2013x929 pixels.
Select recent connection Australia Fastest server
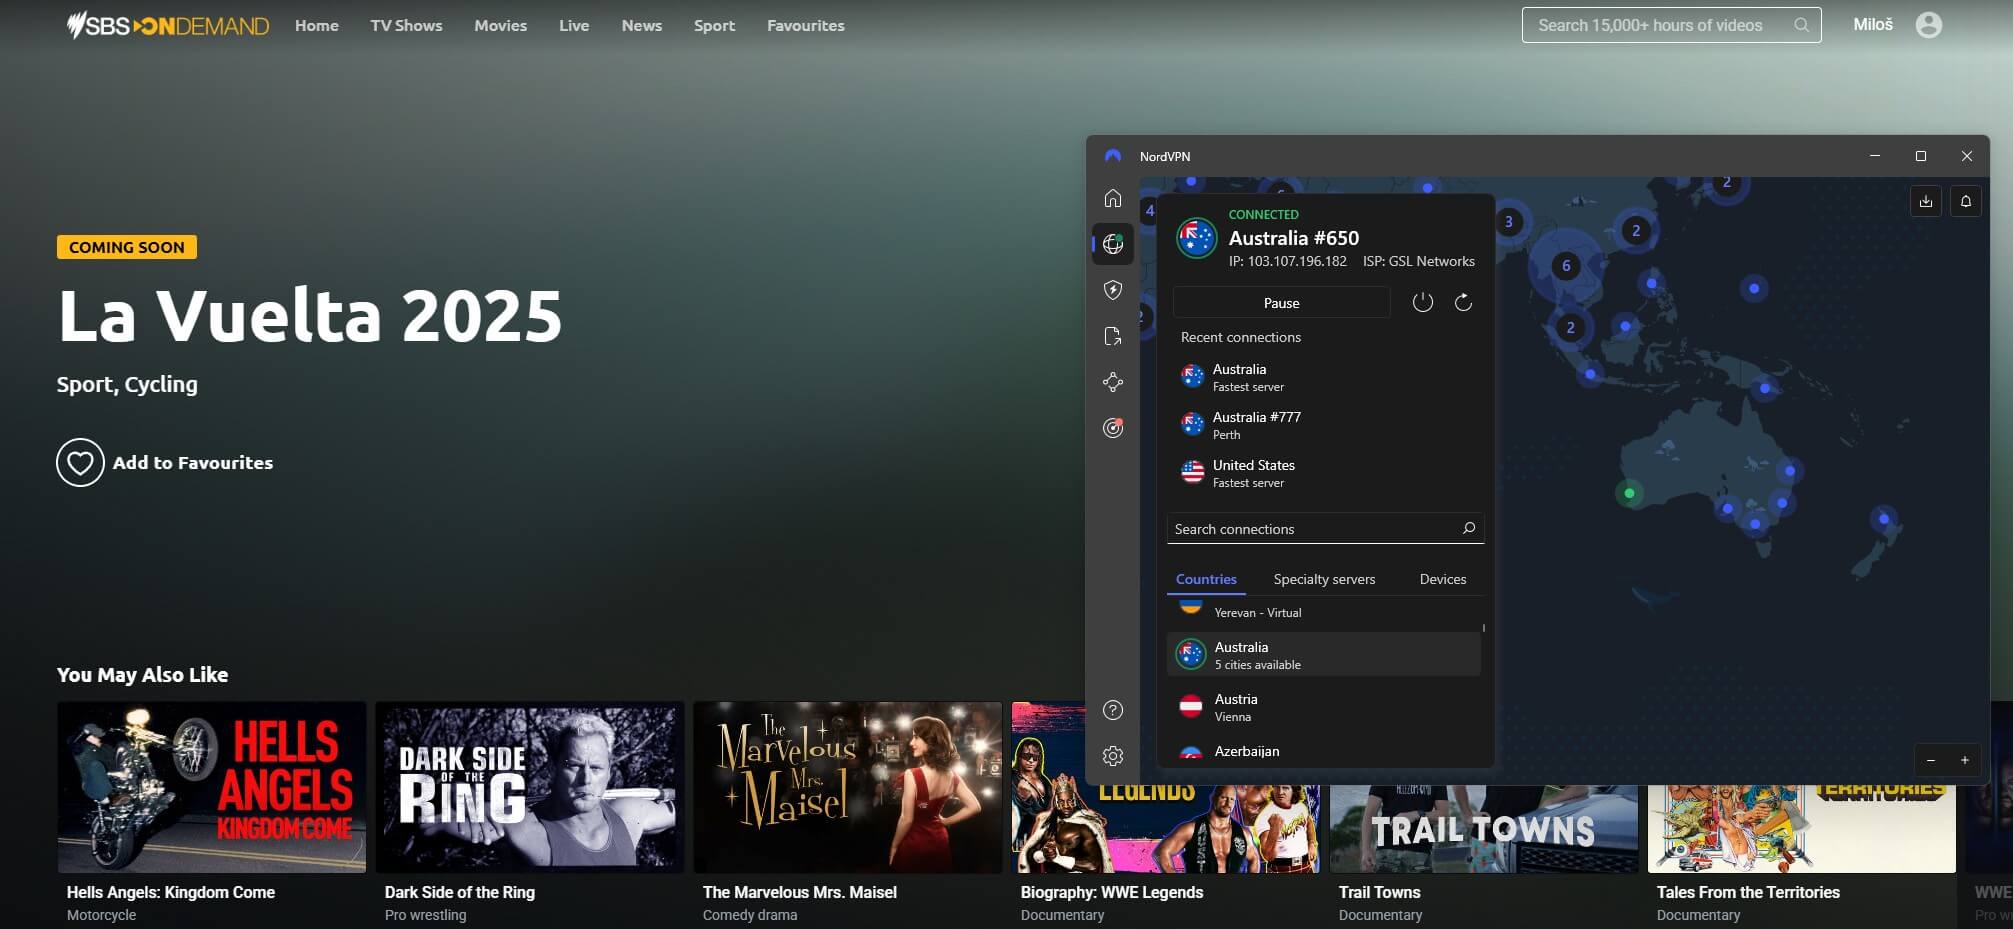1324,377
